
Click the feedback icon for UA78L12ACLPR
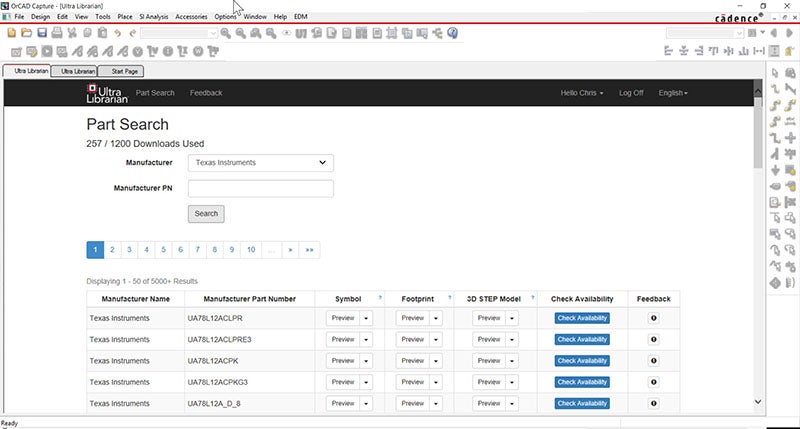[x=654, y=318]
